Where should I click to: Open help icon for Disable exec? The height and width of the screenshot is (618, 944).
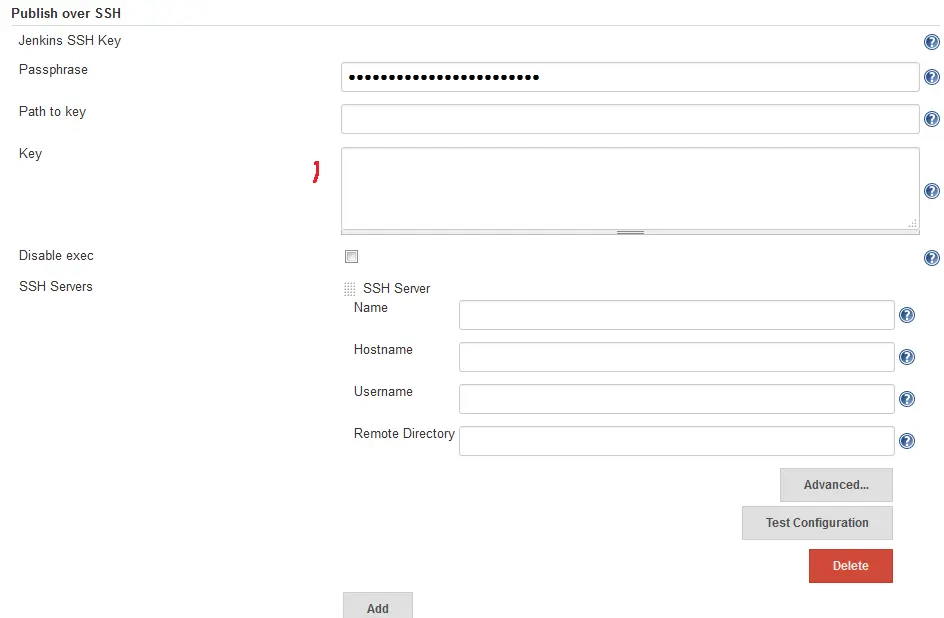[x=931, y=258]
